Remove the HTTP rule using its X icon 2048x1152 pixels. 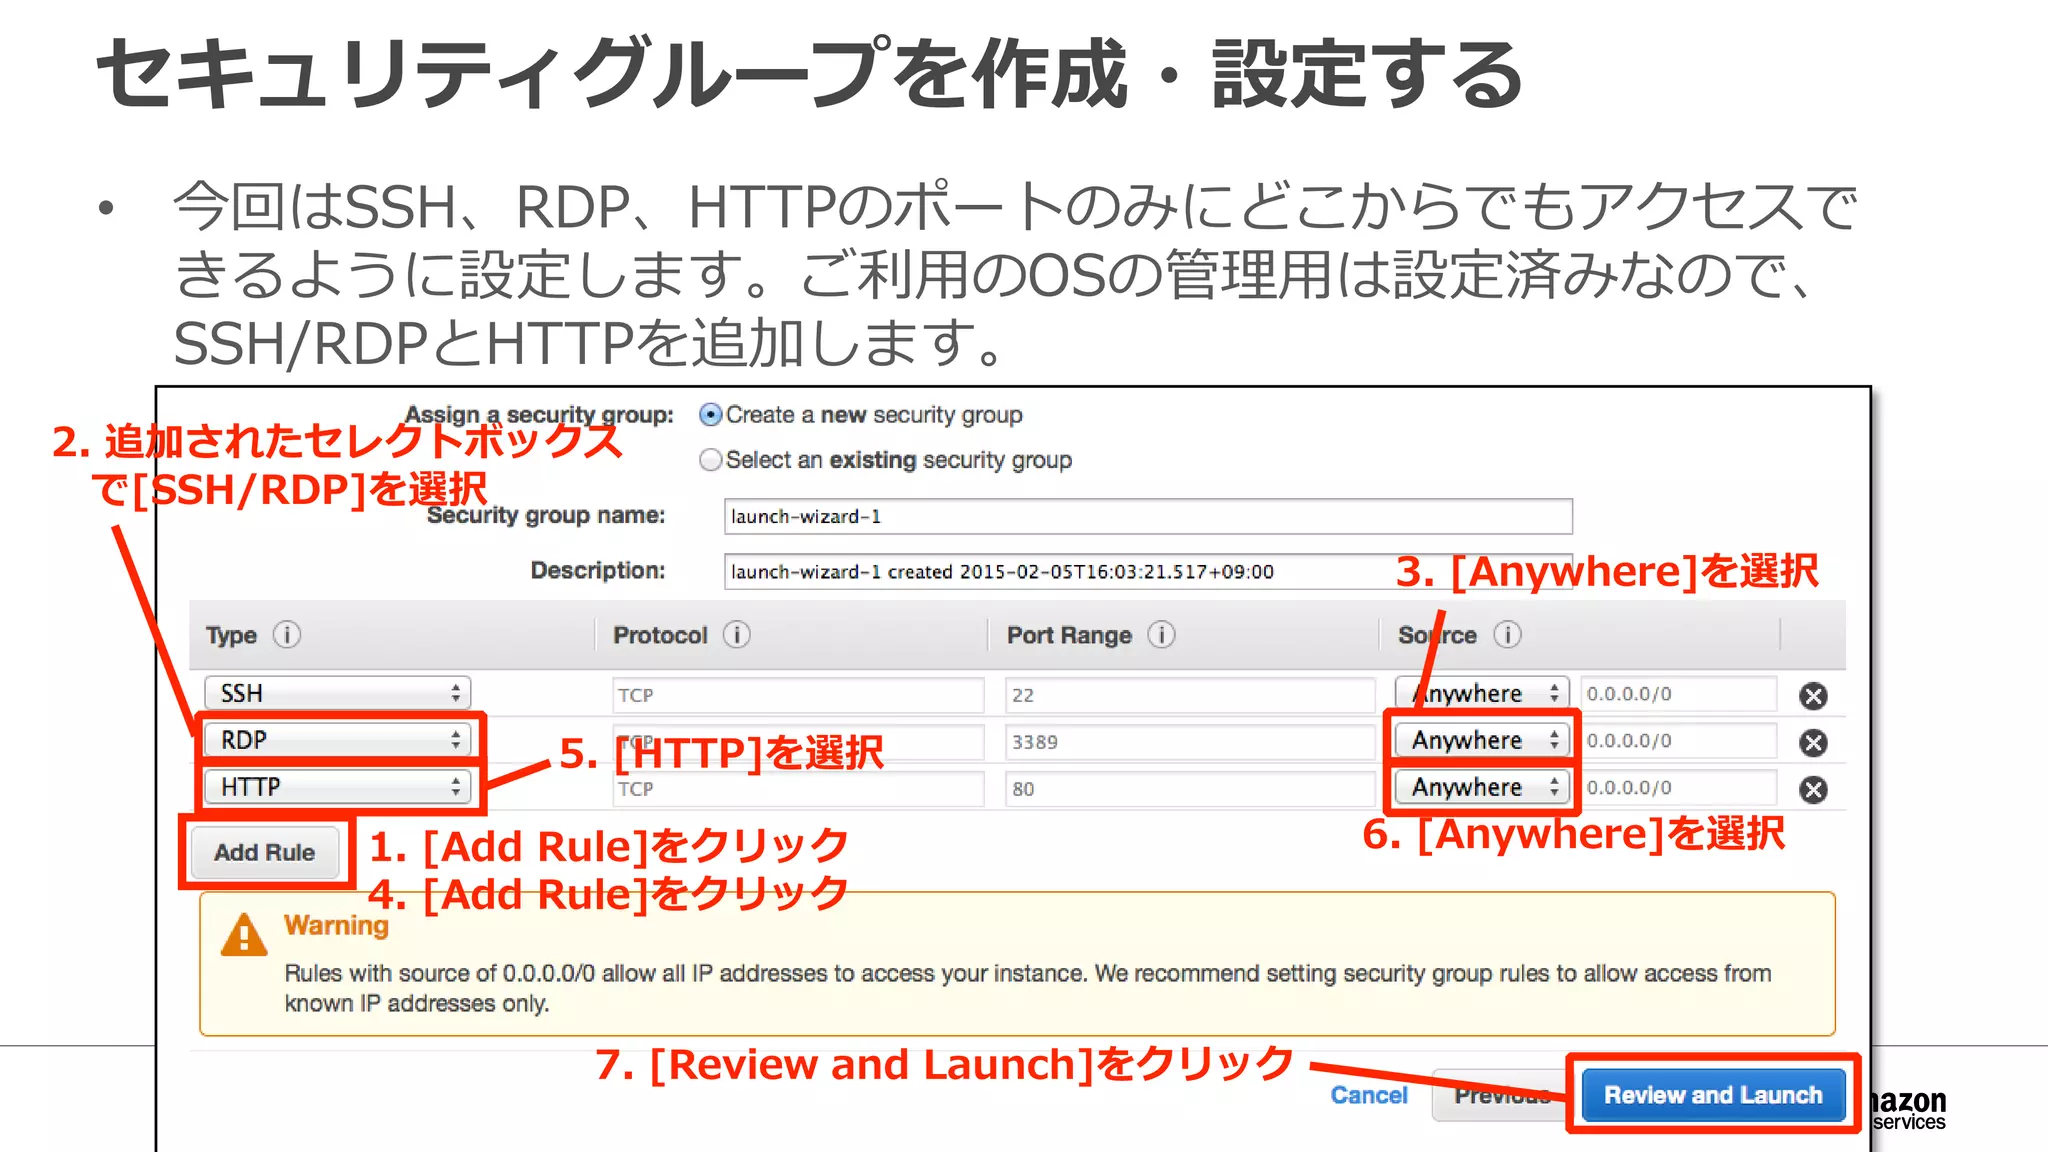pyautogui.click(x=1813, y=790)
